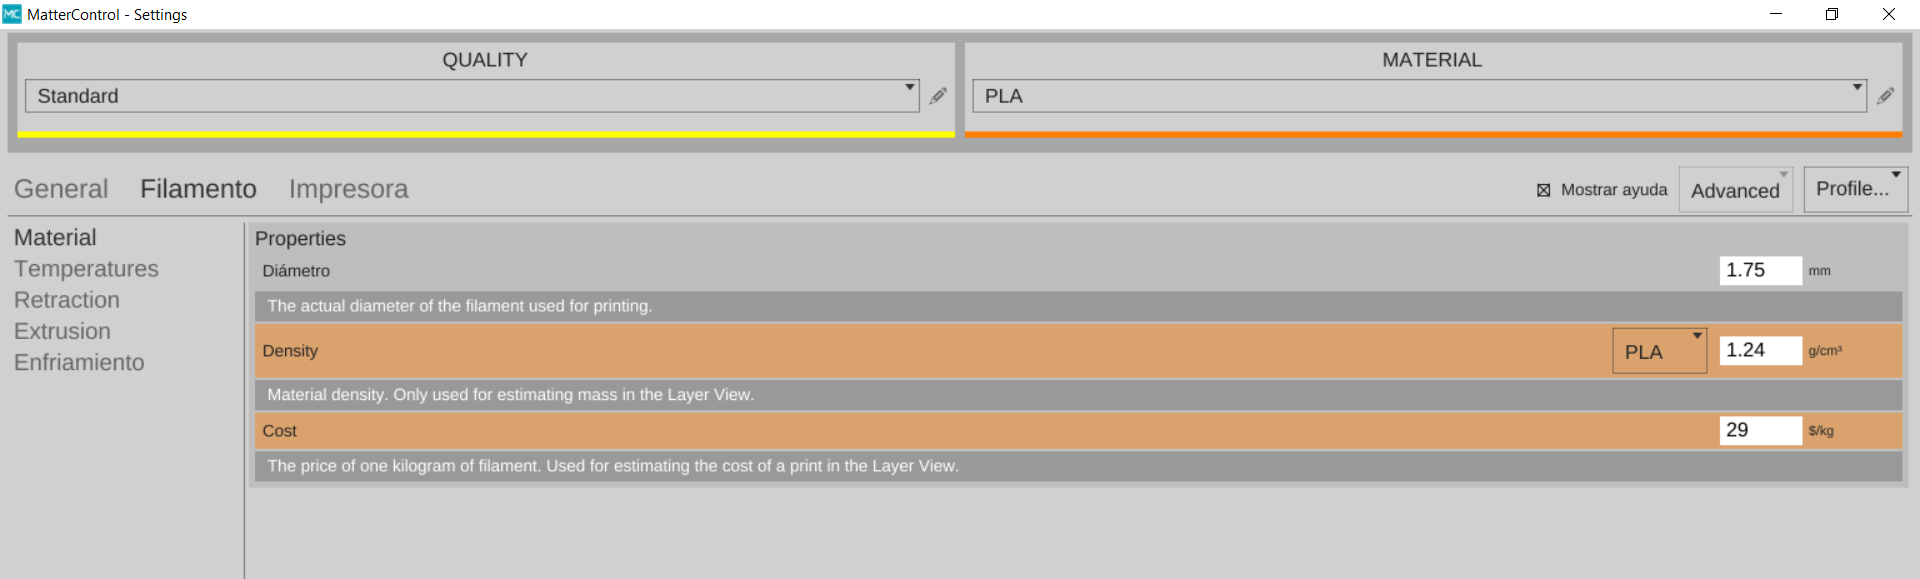1920x579 pixels.
Task: Click the Density value input field
Action: [x=1759, y=350]
